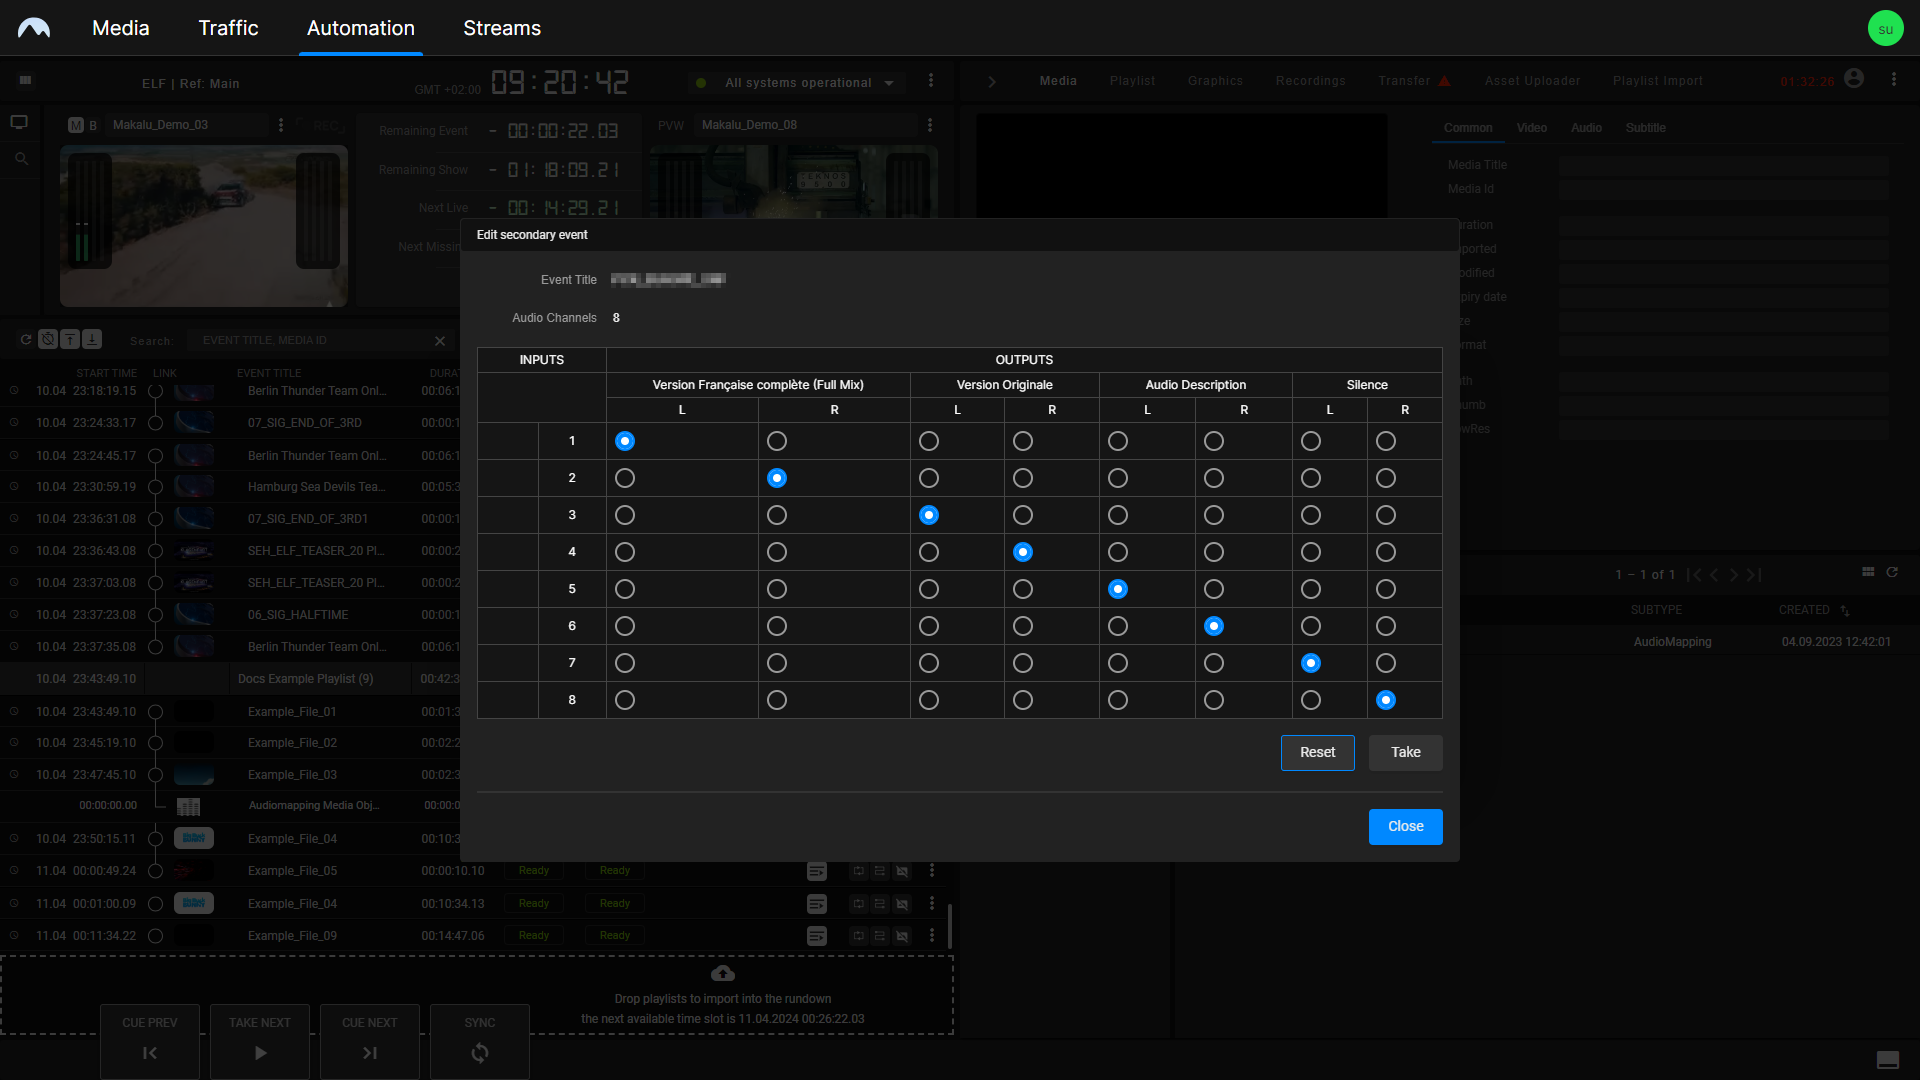
Task: Expand the PVW channel options via its kebab menu
Action: click(x=931, y=124)
